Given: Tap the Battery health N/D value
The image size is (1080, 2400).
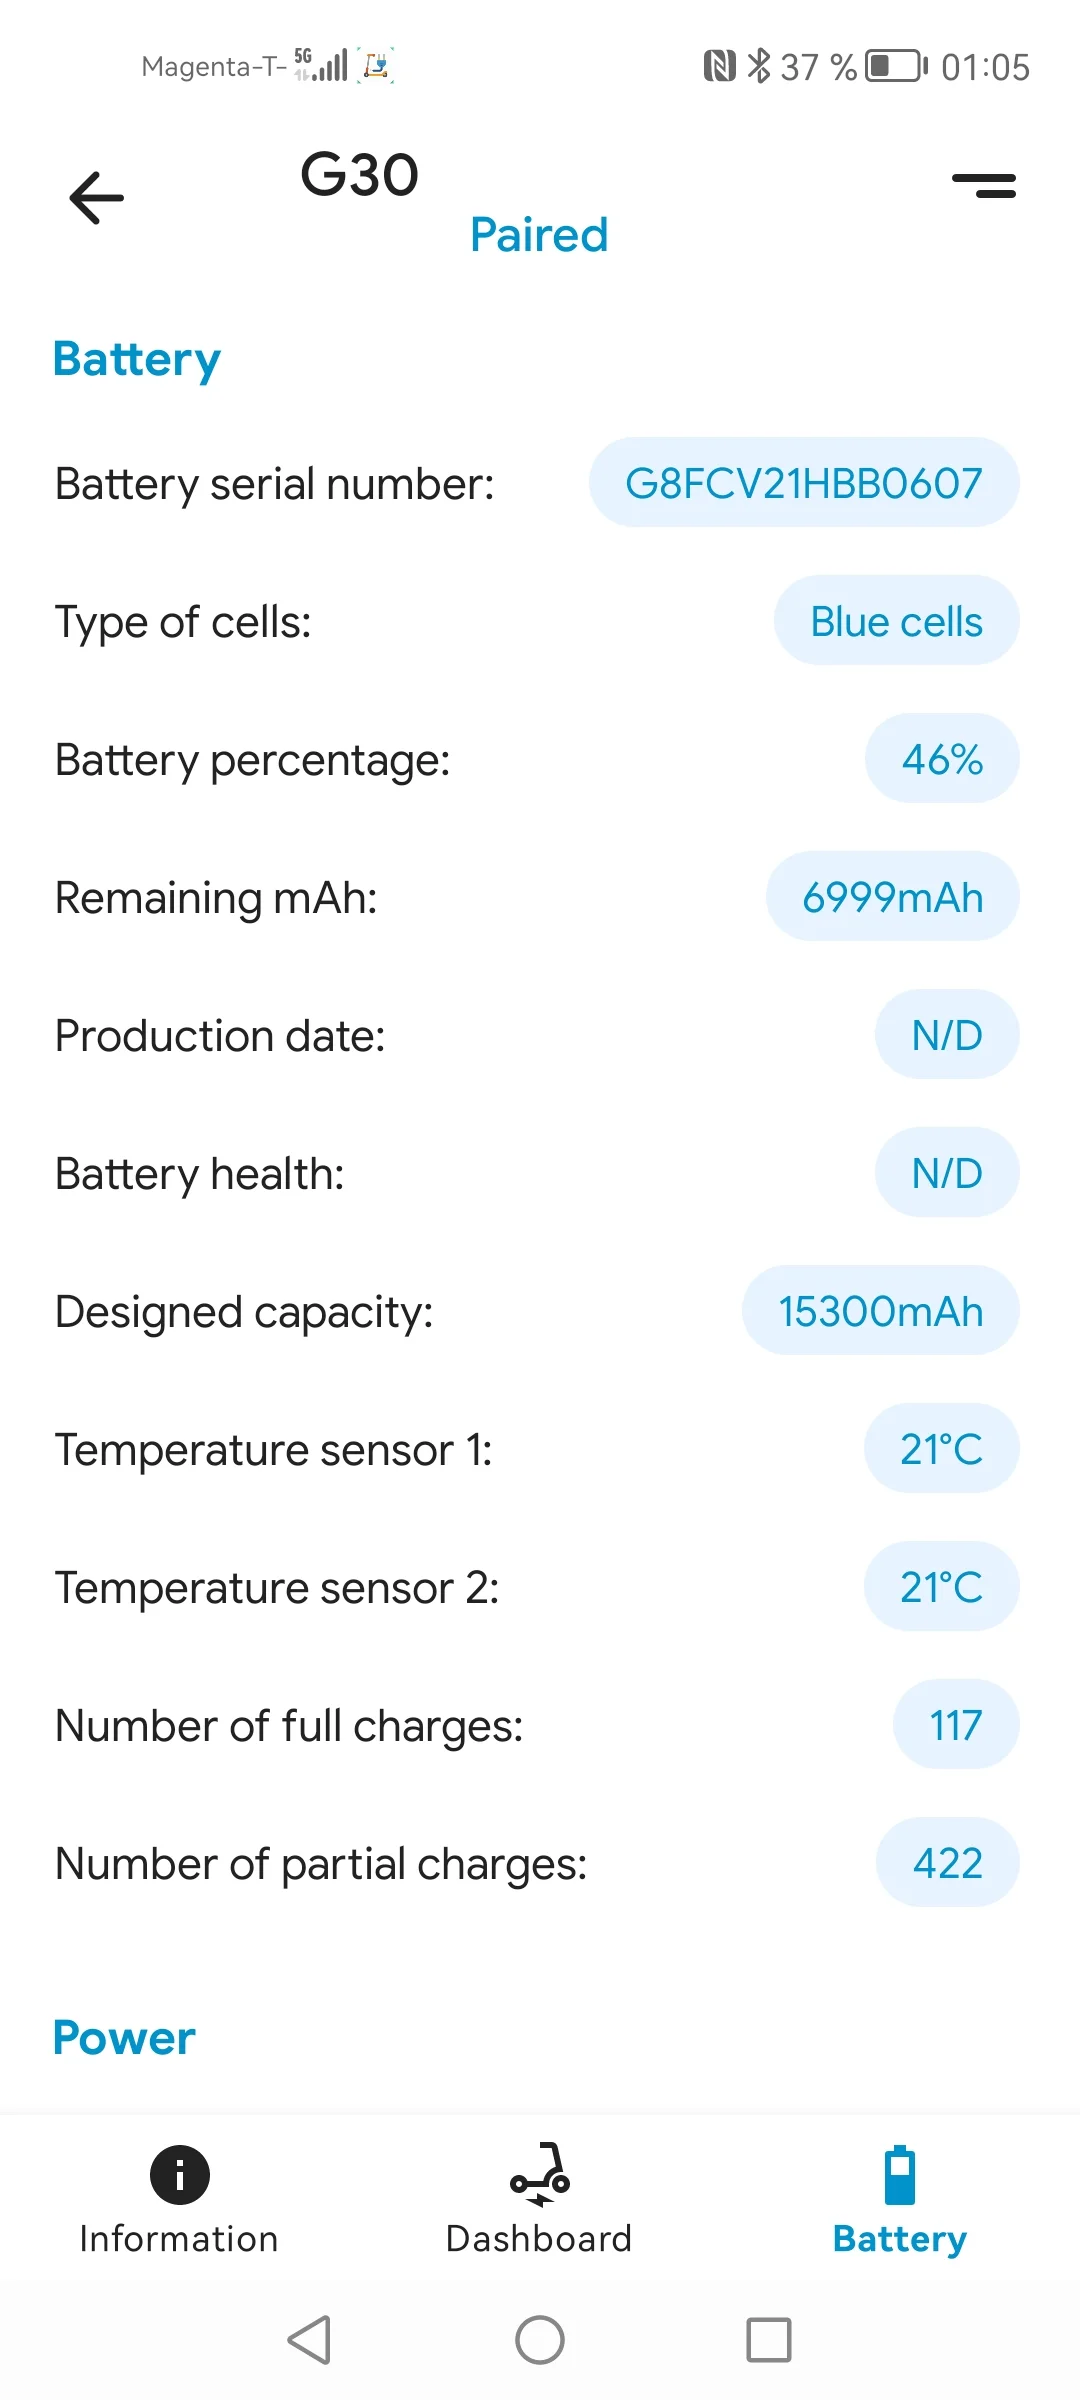Looking at the screenshot, I should point(947,1173).
